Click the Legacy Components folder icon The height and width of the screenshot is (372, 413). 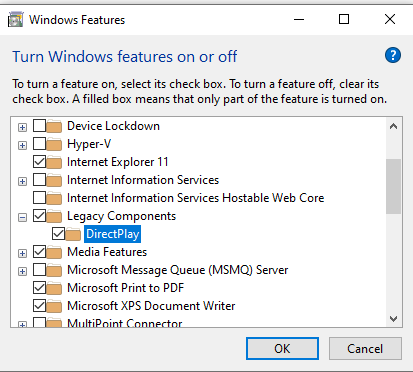click(54, 216)
